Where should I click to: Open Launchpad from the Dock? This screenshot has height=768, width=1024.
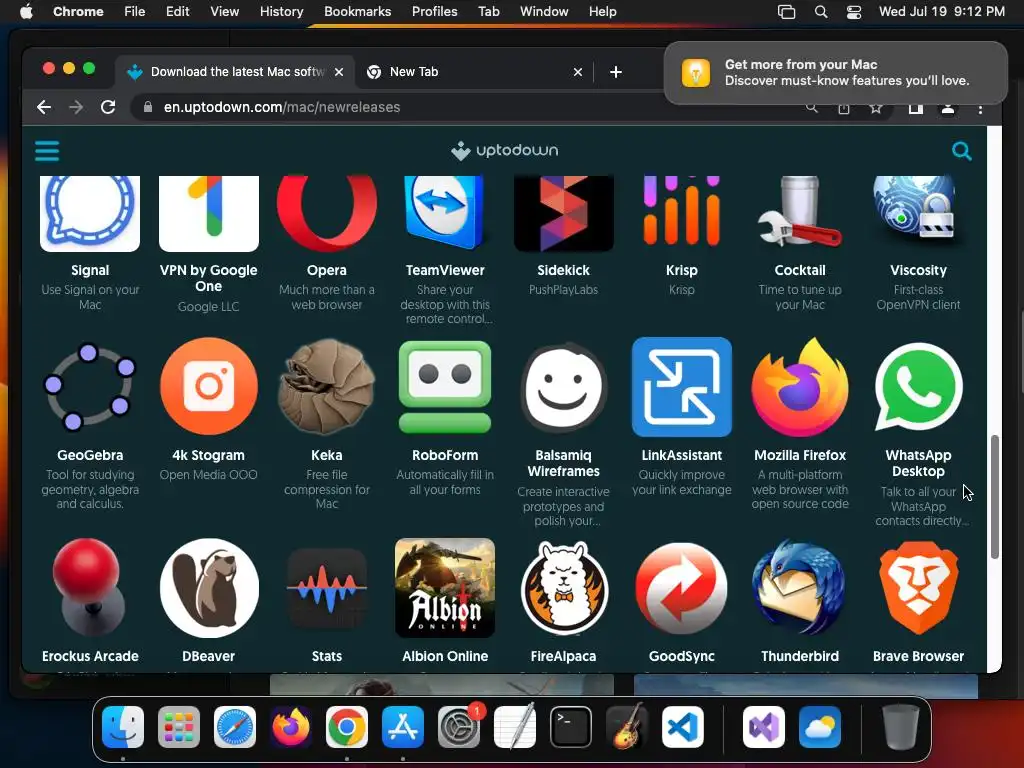click(x=178, y=727)
